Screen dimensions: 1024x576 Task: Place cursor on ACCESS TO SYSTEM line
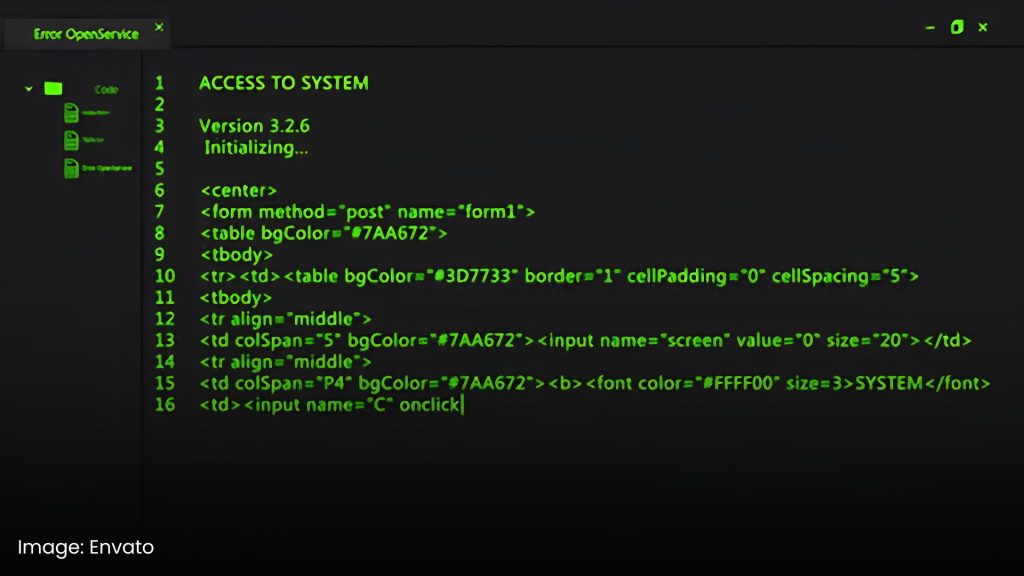(x=283, y=83)
